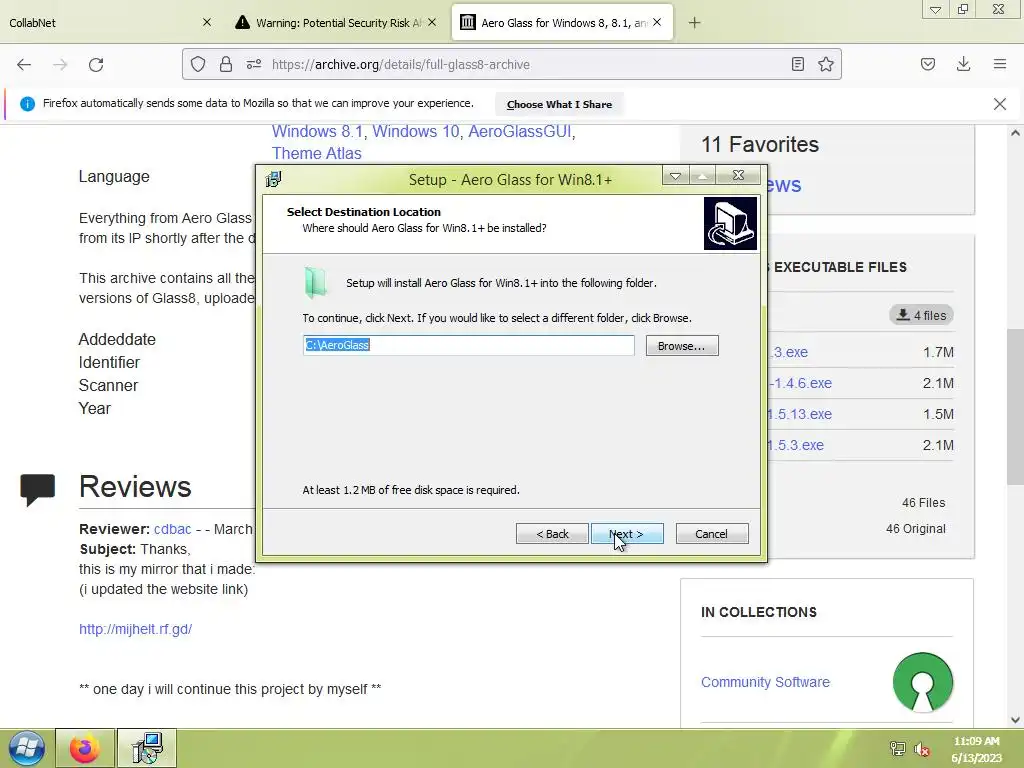Open the Windows Start orb
Screen dimensions: 1024x768
[27, 749]
